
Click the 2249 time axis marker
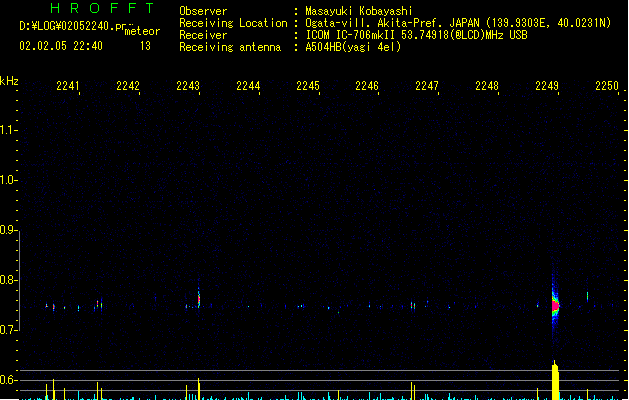click(x=547, y=85)
